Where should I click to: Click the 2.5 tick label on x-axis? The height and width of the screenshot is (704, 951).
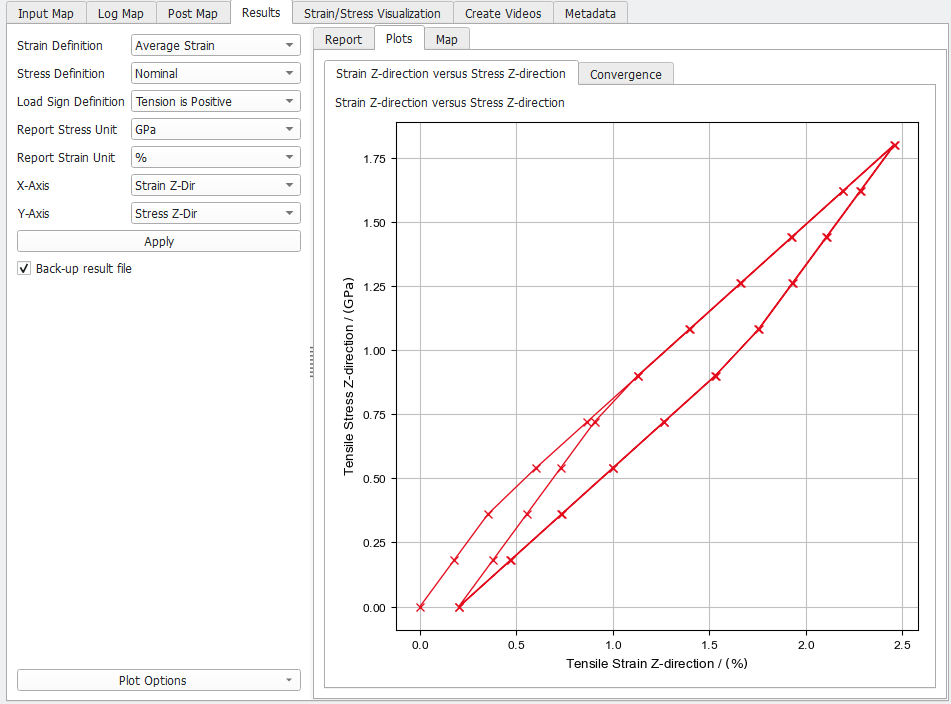pyautogui.click(x=902, y=645)
